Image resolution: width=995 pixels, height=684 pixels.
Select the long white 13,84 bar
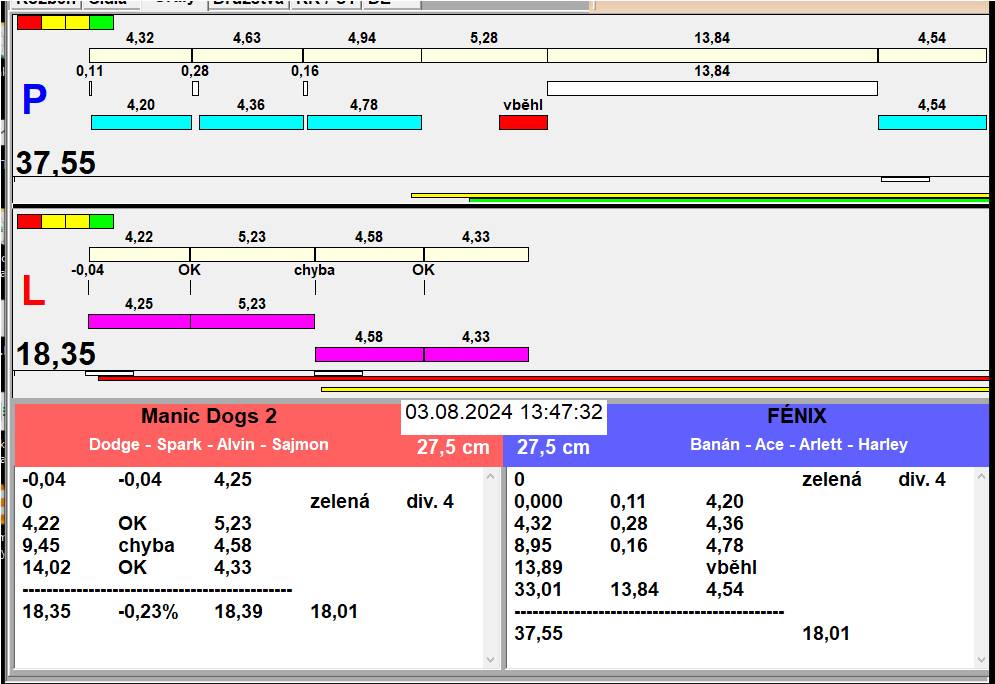pos(711,89)
